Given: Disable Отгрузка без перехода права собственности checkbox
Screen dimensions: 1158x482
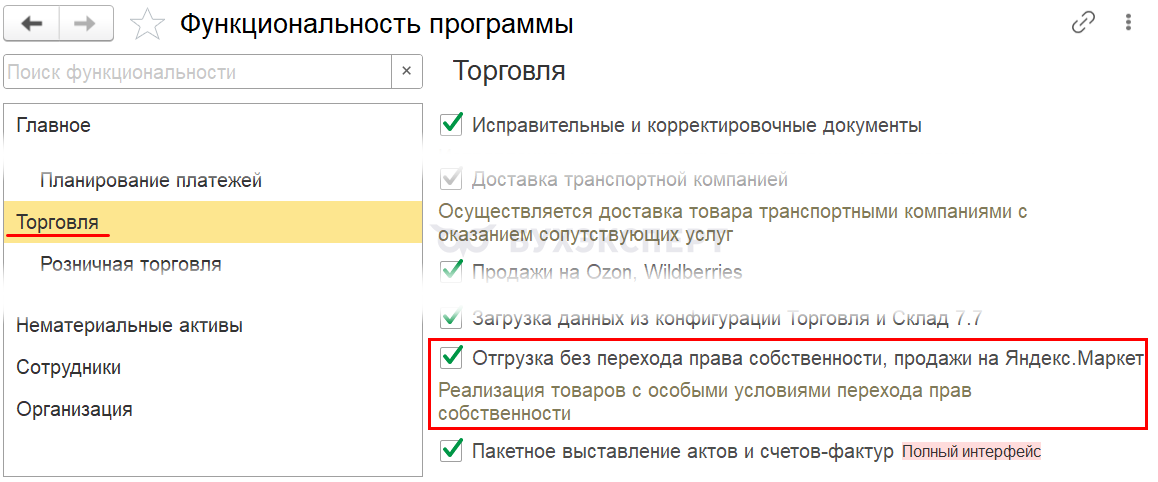Looking at the screenshot, I should pos(452,357).
